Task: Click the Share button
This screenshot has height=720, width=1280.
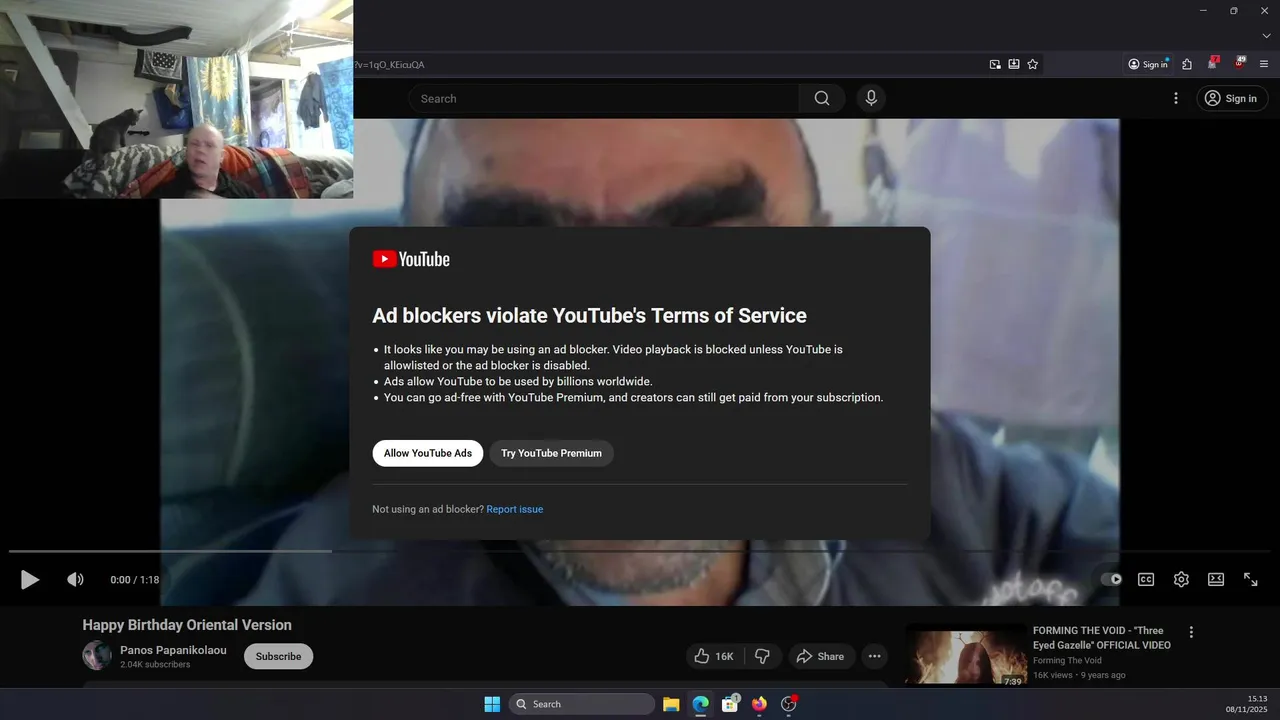Action: (820, 656)
